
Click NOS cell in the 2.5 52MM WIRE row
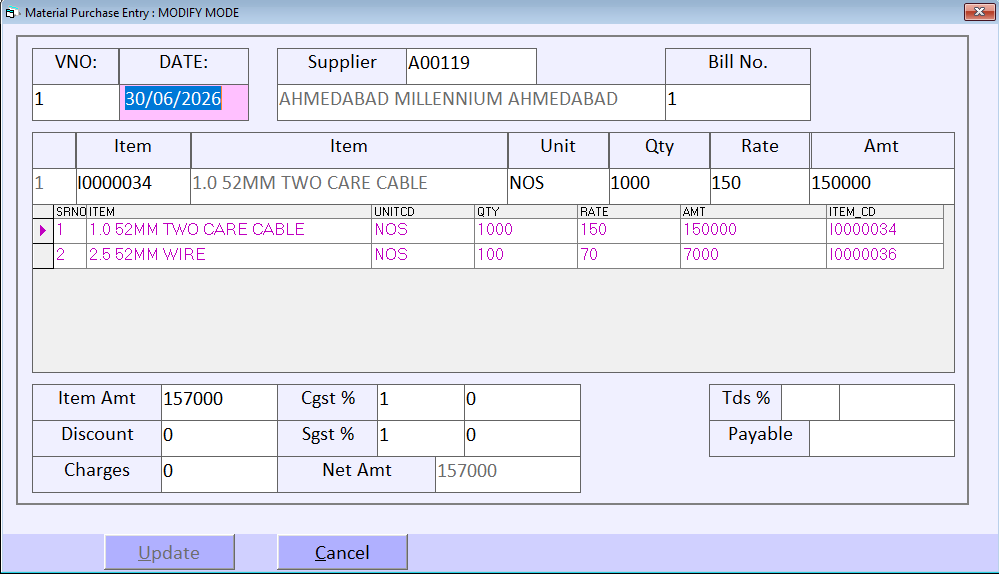[x=423, y=255]
